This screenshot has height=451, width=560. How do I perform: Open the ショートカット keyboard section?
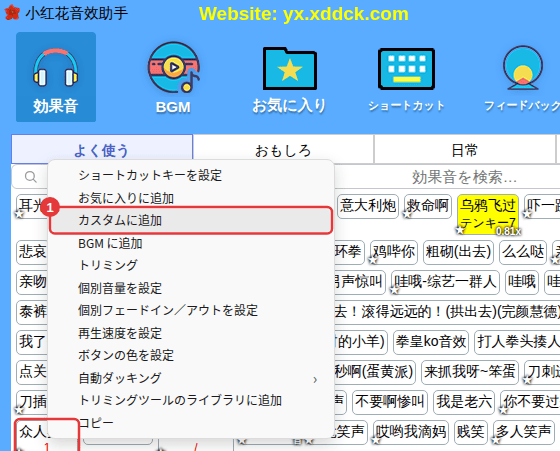(x=406, y=79)
